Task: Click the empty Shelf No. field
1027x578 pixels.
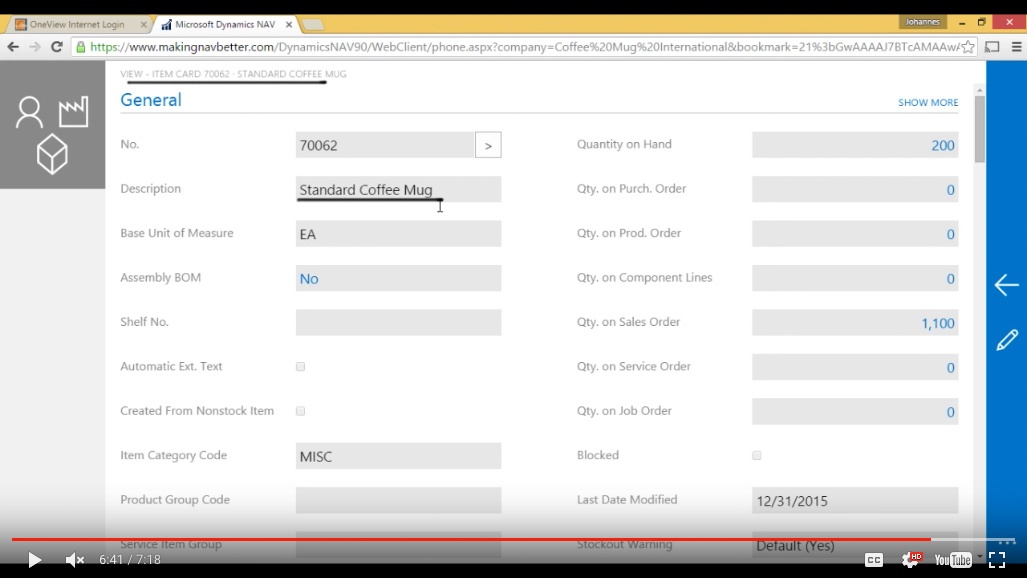Action: 398,322
